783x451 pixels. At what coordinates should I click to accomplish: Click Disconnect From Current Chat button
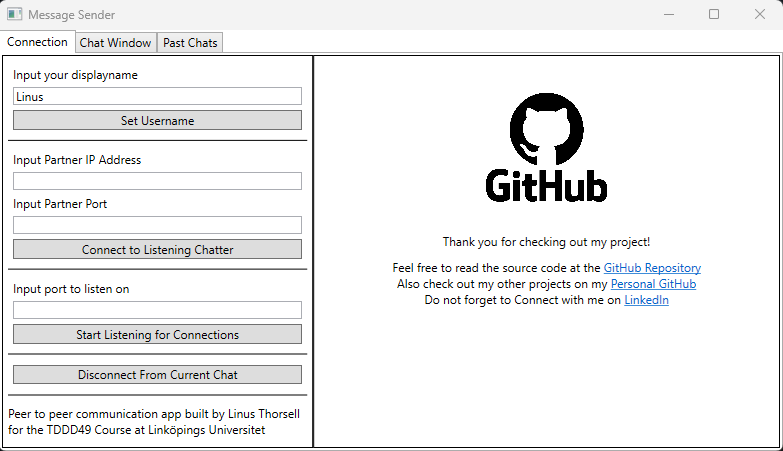[x=157, y=375]
